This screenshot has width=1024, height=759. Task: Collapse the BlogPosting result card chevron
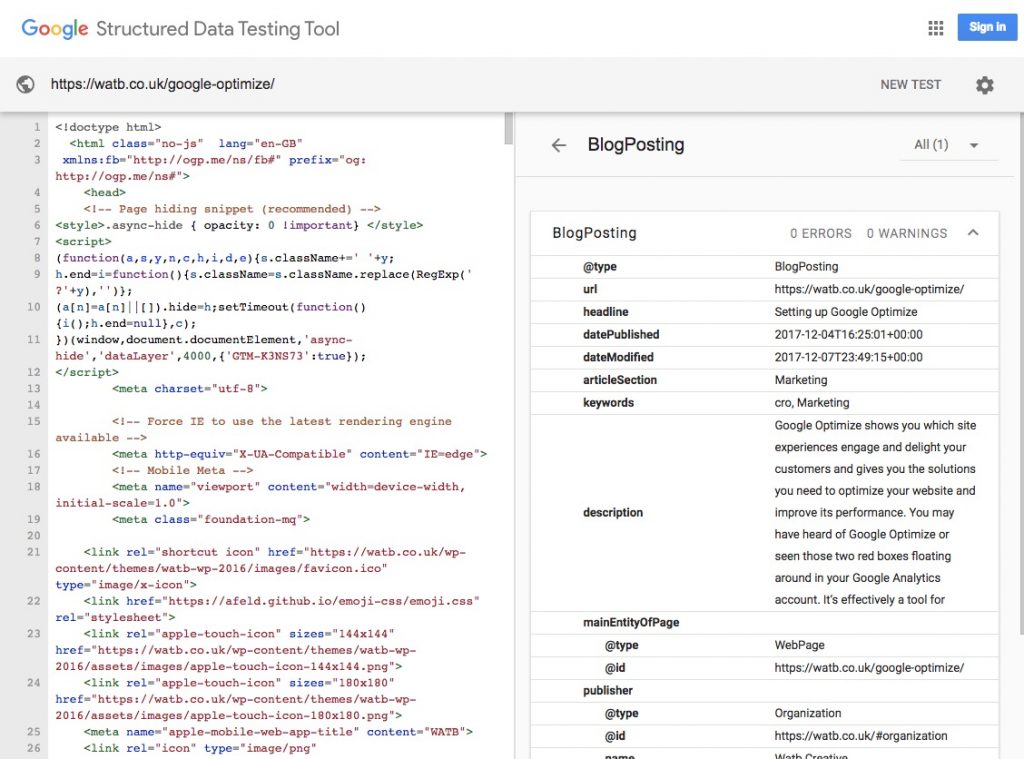[x=973, y=233]
